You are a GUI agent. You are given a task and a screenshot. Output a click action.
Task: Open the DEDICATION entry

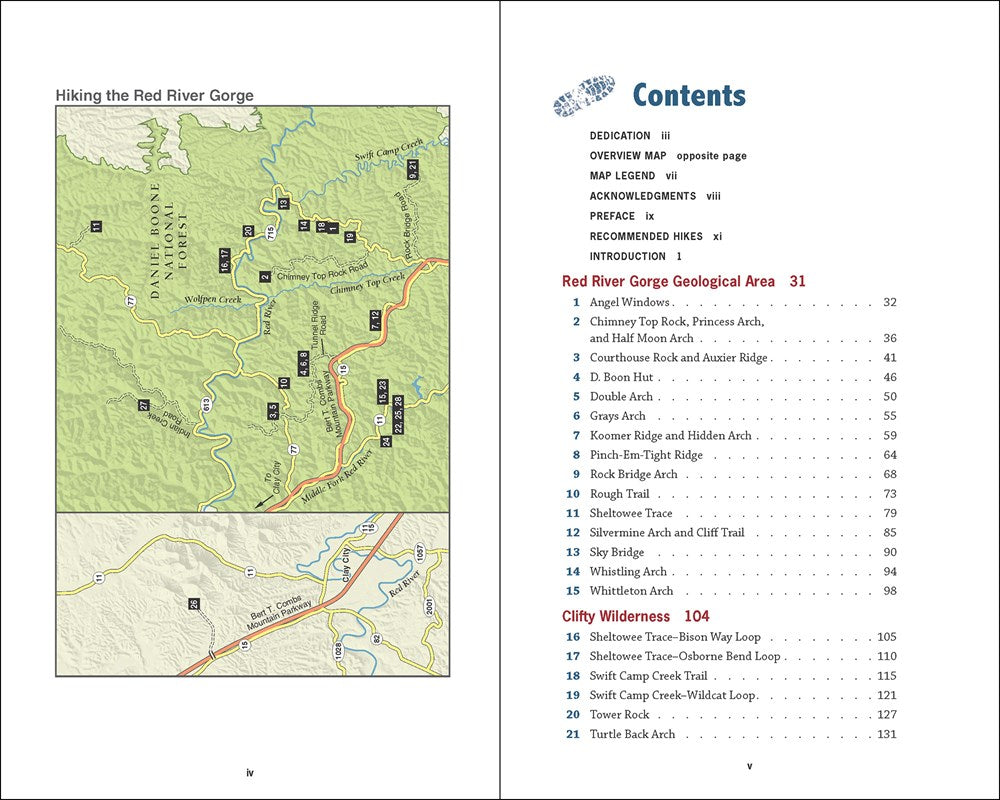click(x=629, y=136)
